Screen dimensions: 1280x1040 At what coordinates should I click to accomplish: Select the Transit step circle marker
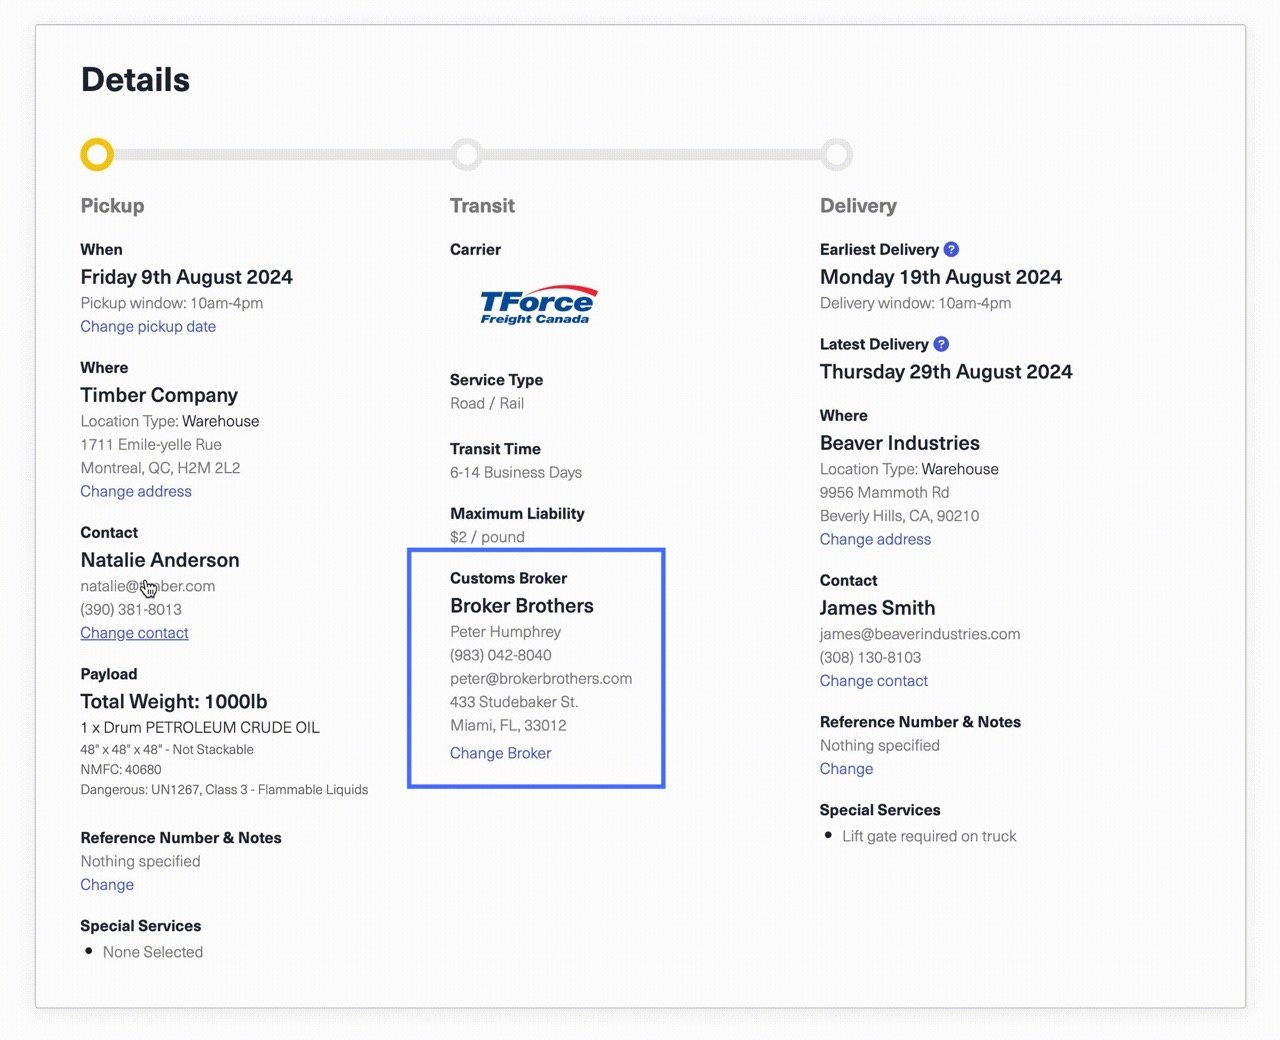pyautogui.click(x=467, y=155)
